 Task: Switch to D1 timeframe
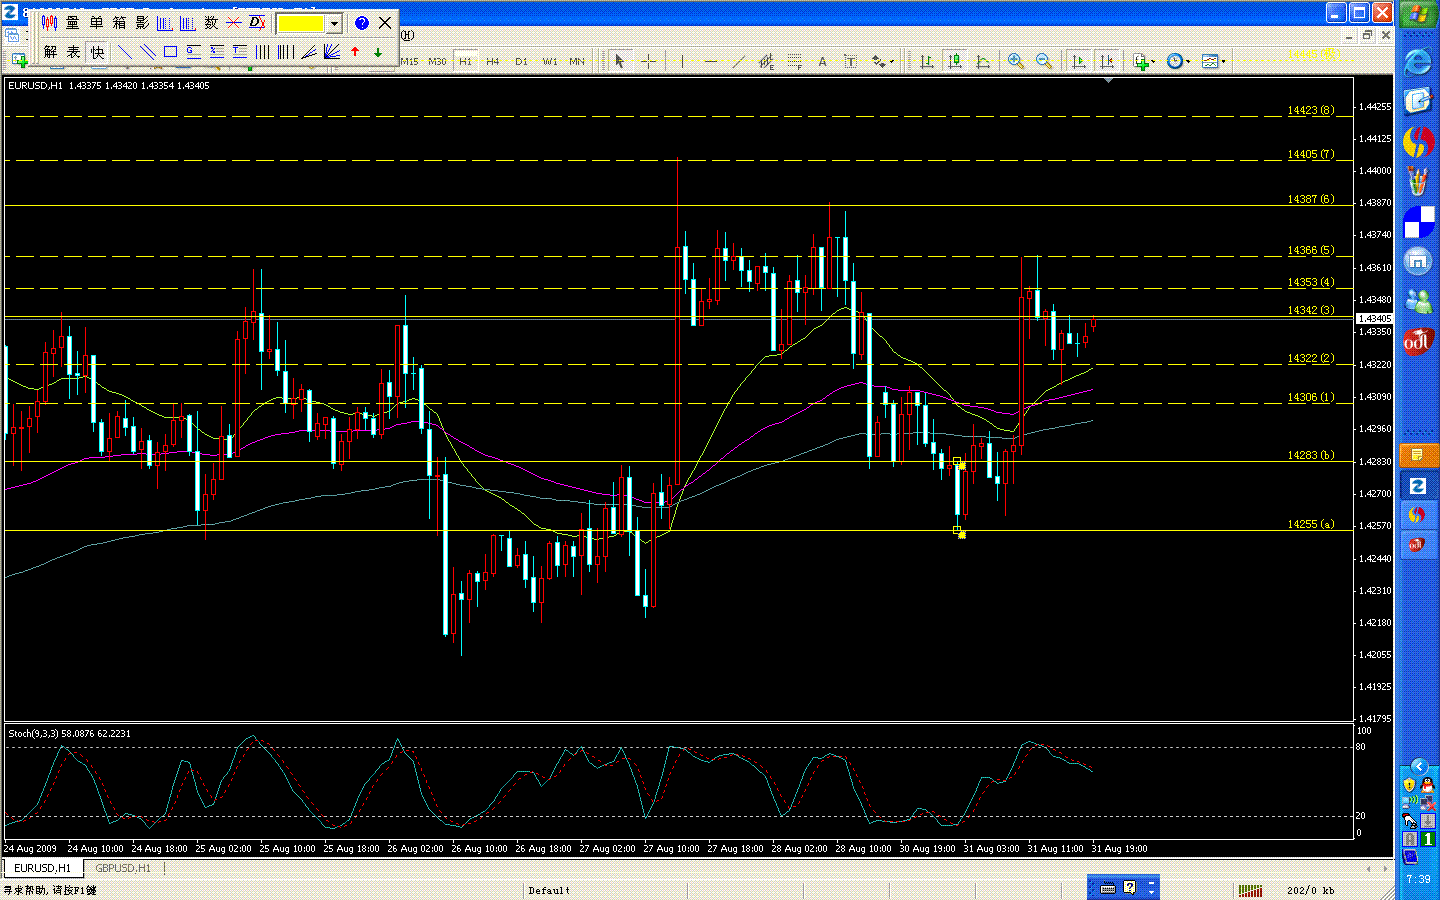pyautogui.click(x=521, y=62)
